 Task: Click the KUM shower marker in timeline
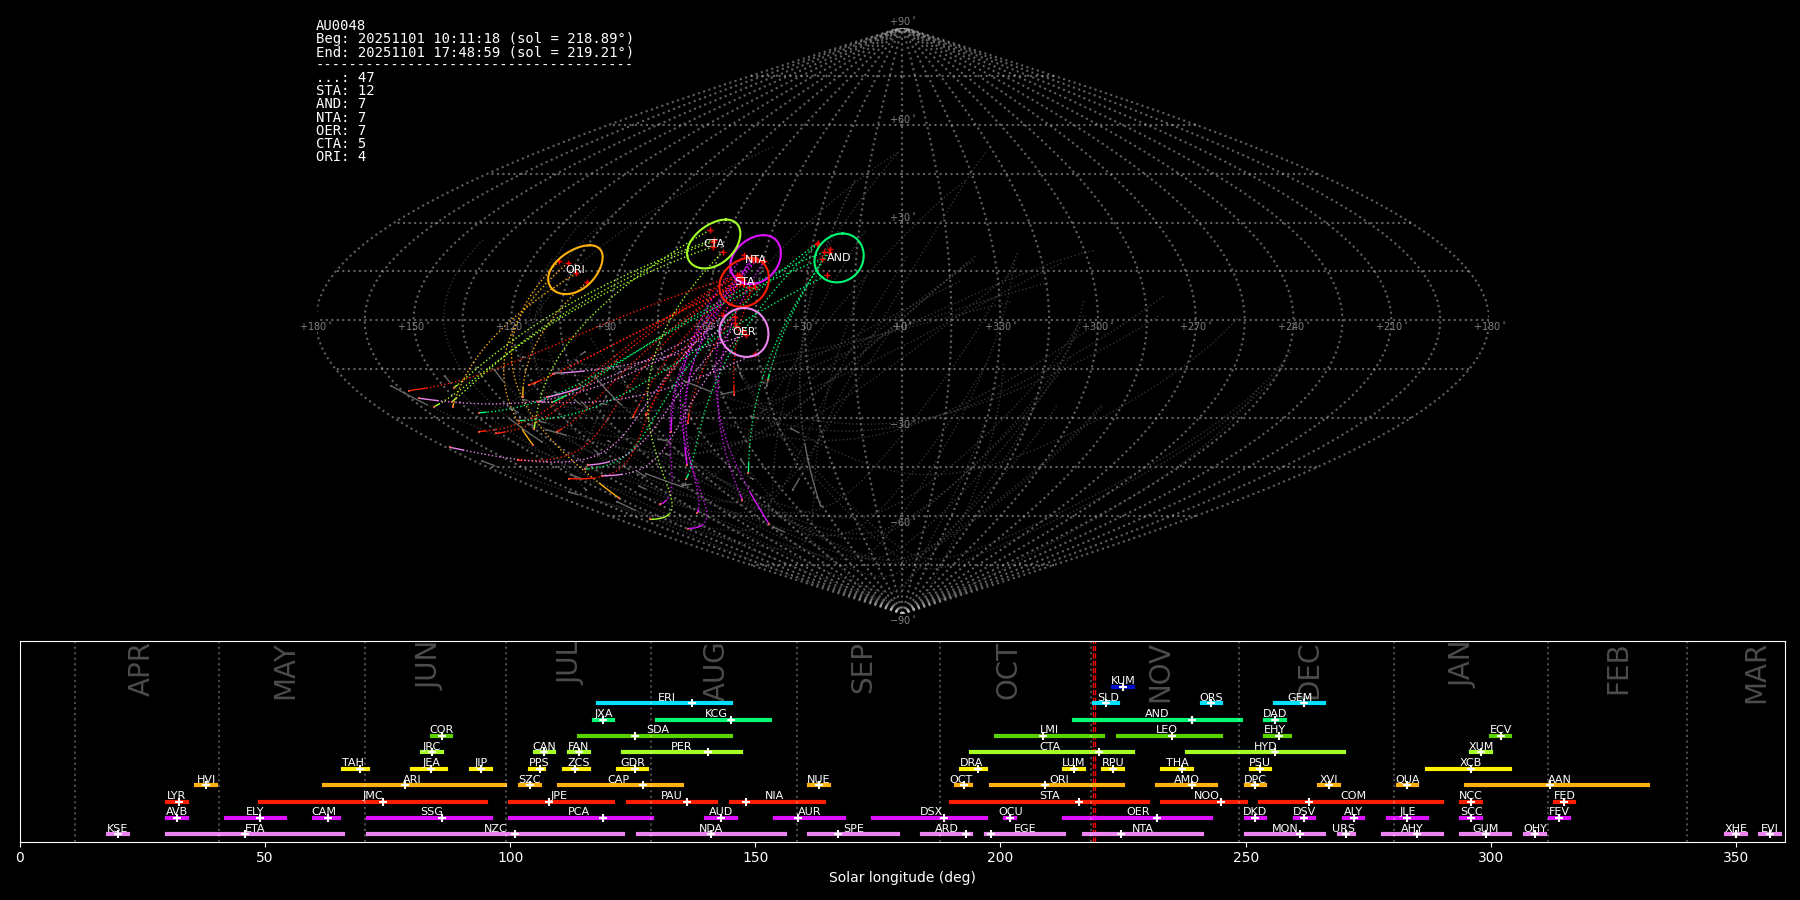pos(1123,687)
